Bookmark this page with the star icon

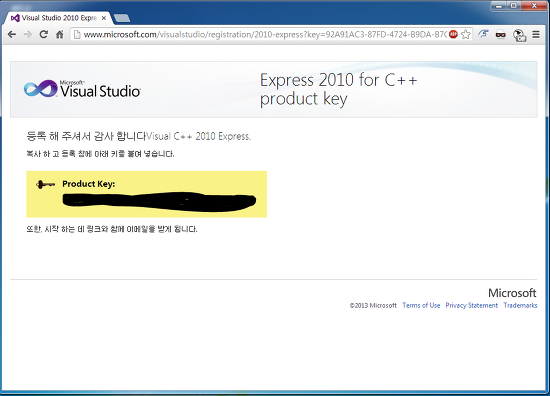coord(465,34)
